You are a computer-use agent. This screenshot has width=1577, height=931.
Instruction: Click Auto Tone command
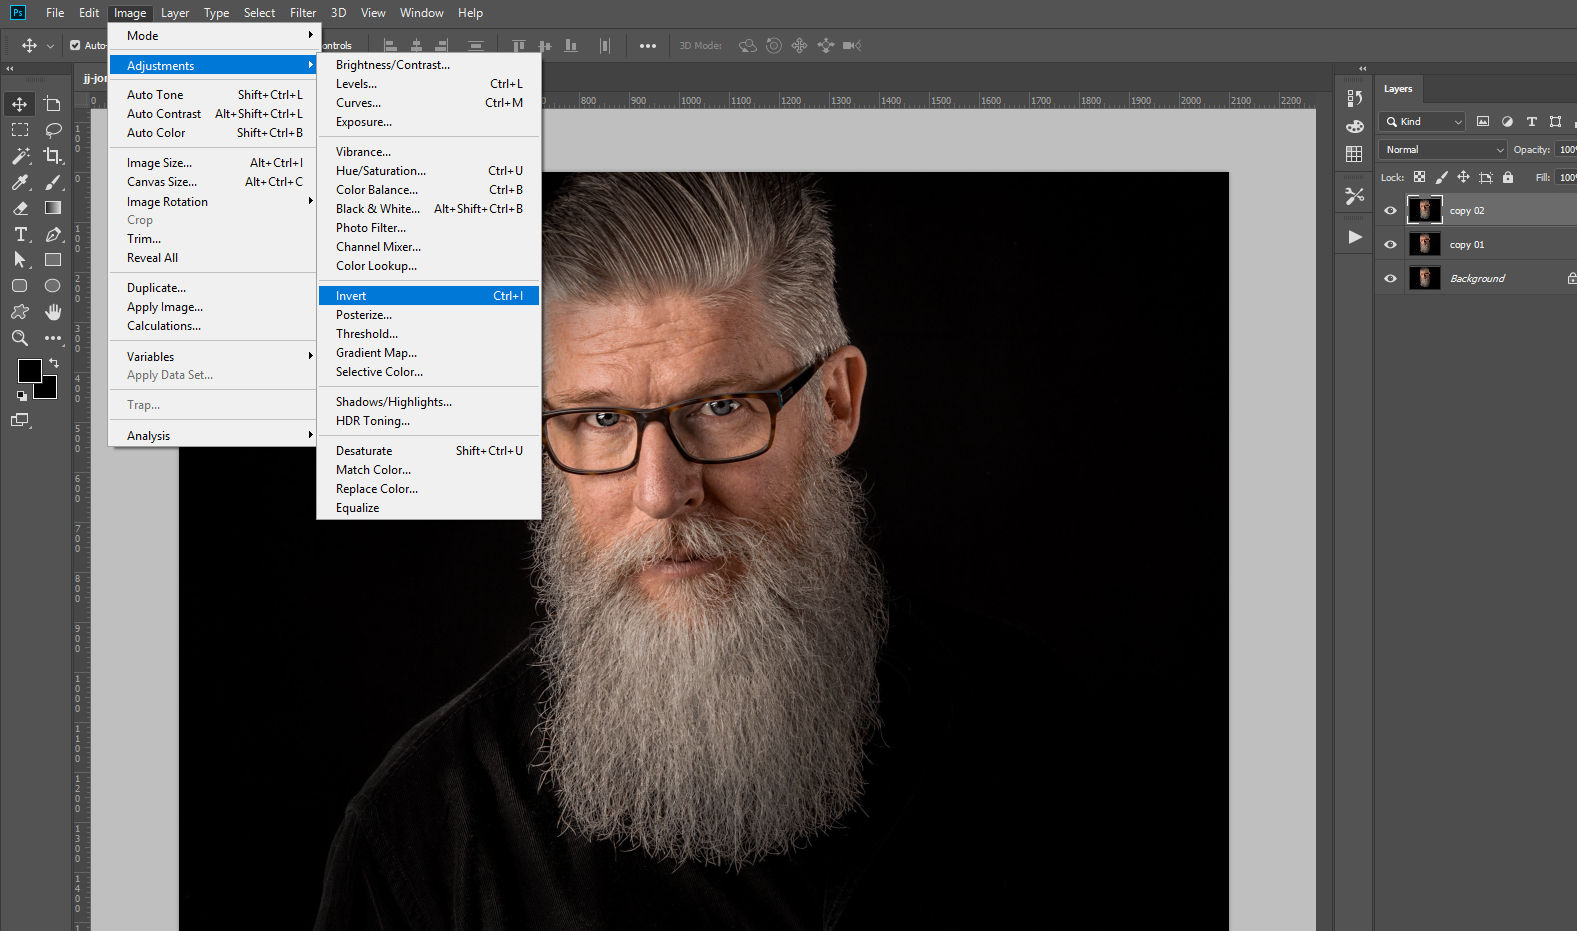(x=213, y=95)
